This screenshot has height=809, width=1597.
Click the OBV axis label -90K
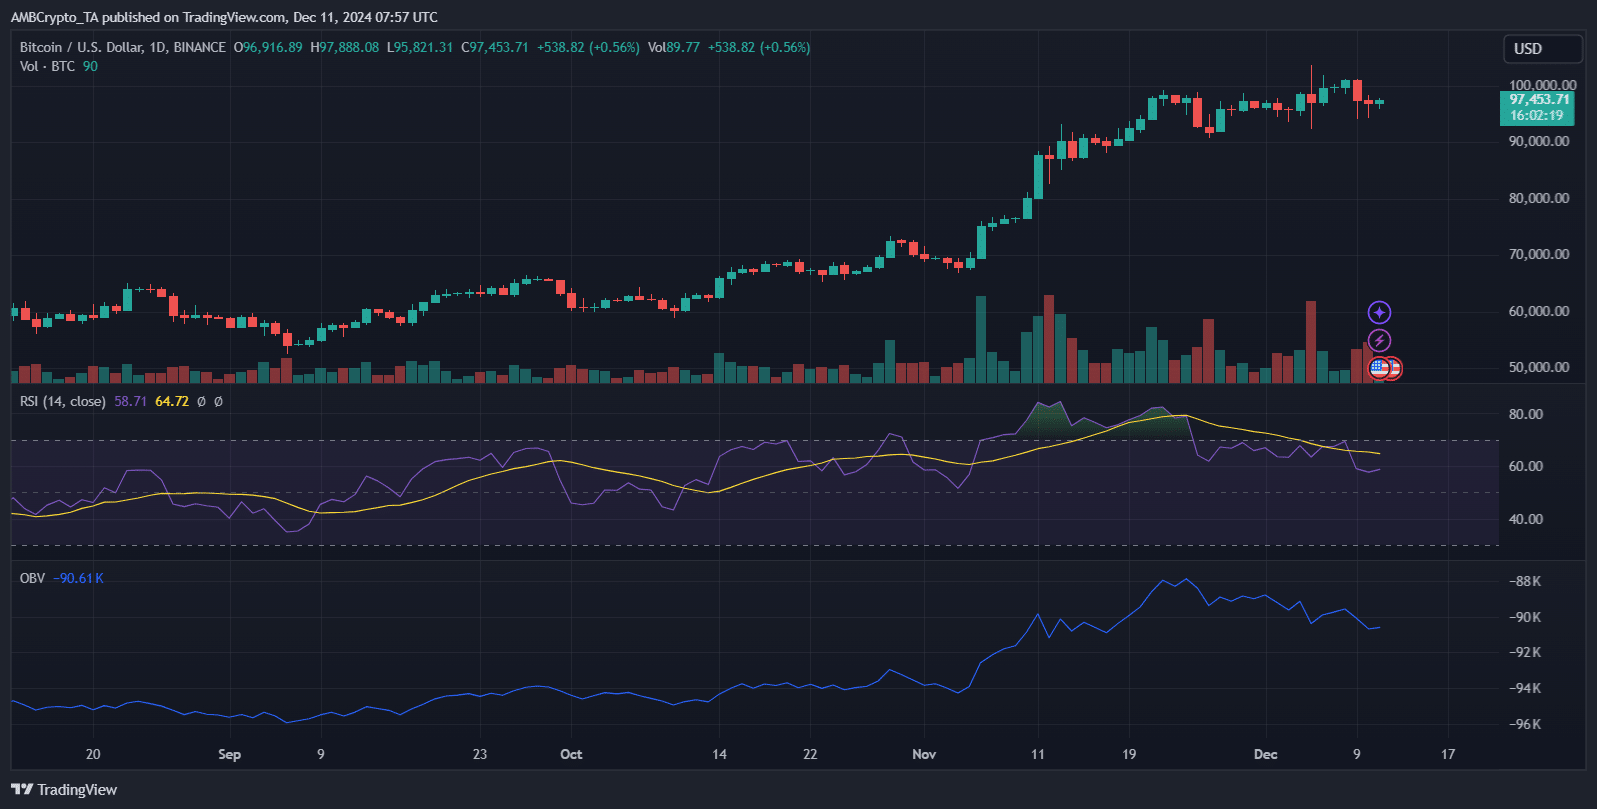(1525, 617)
